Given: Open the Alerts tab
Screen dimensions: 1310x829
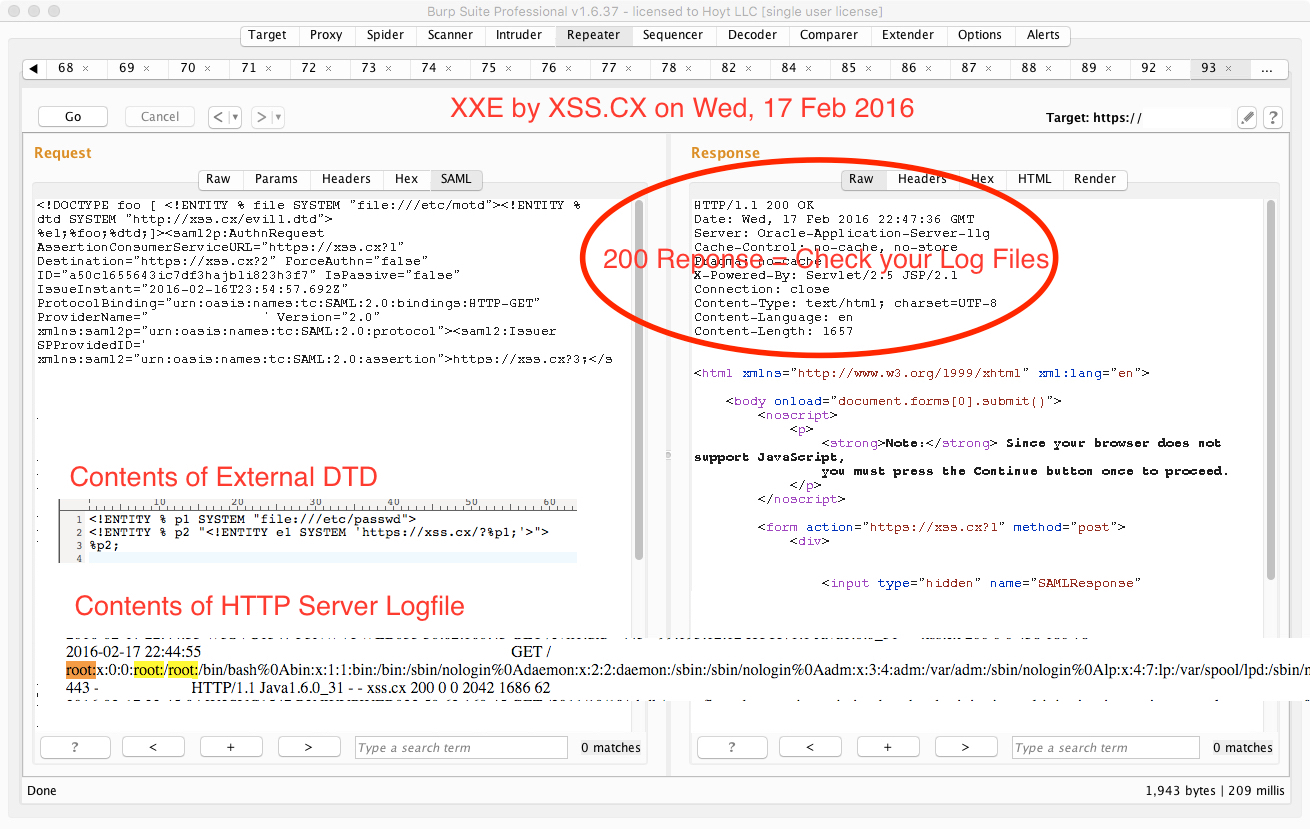Looking at the screenshot, I should pos(1043,35).
